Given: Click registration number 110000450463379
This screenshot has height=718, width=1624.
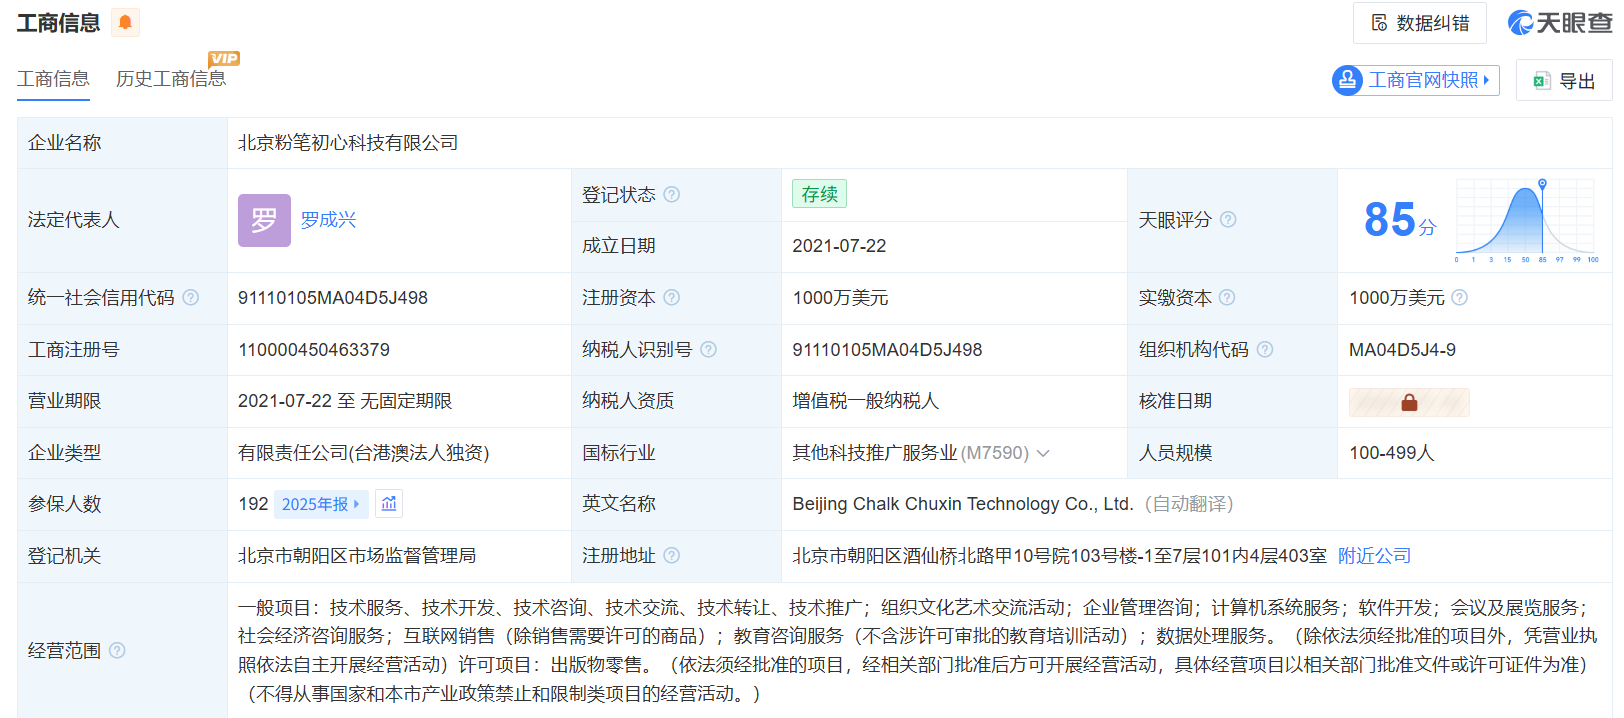Looking at the screenshot, I should tap(314, 350).
